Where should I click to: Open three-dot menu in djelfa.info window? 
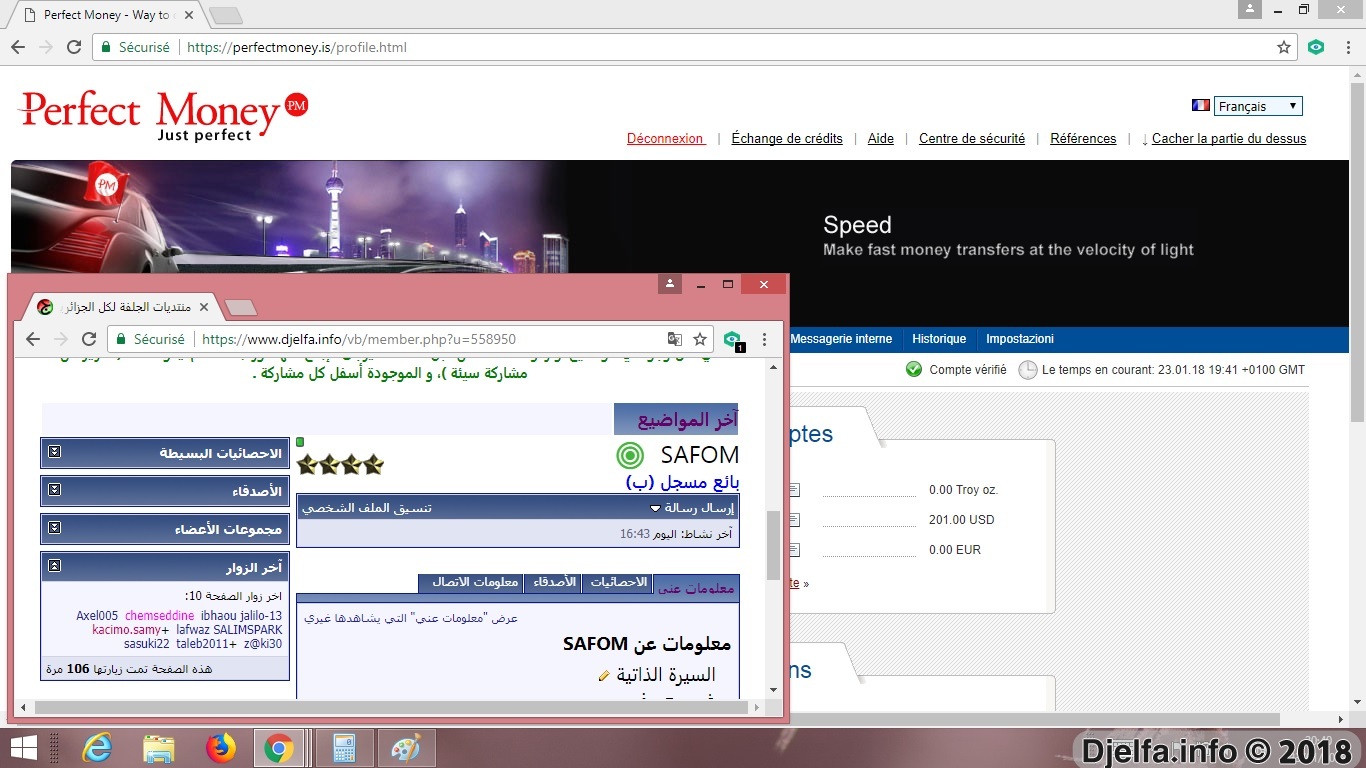pos(765,339)
